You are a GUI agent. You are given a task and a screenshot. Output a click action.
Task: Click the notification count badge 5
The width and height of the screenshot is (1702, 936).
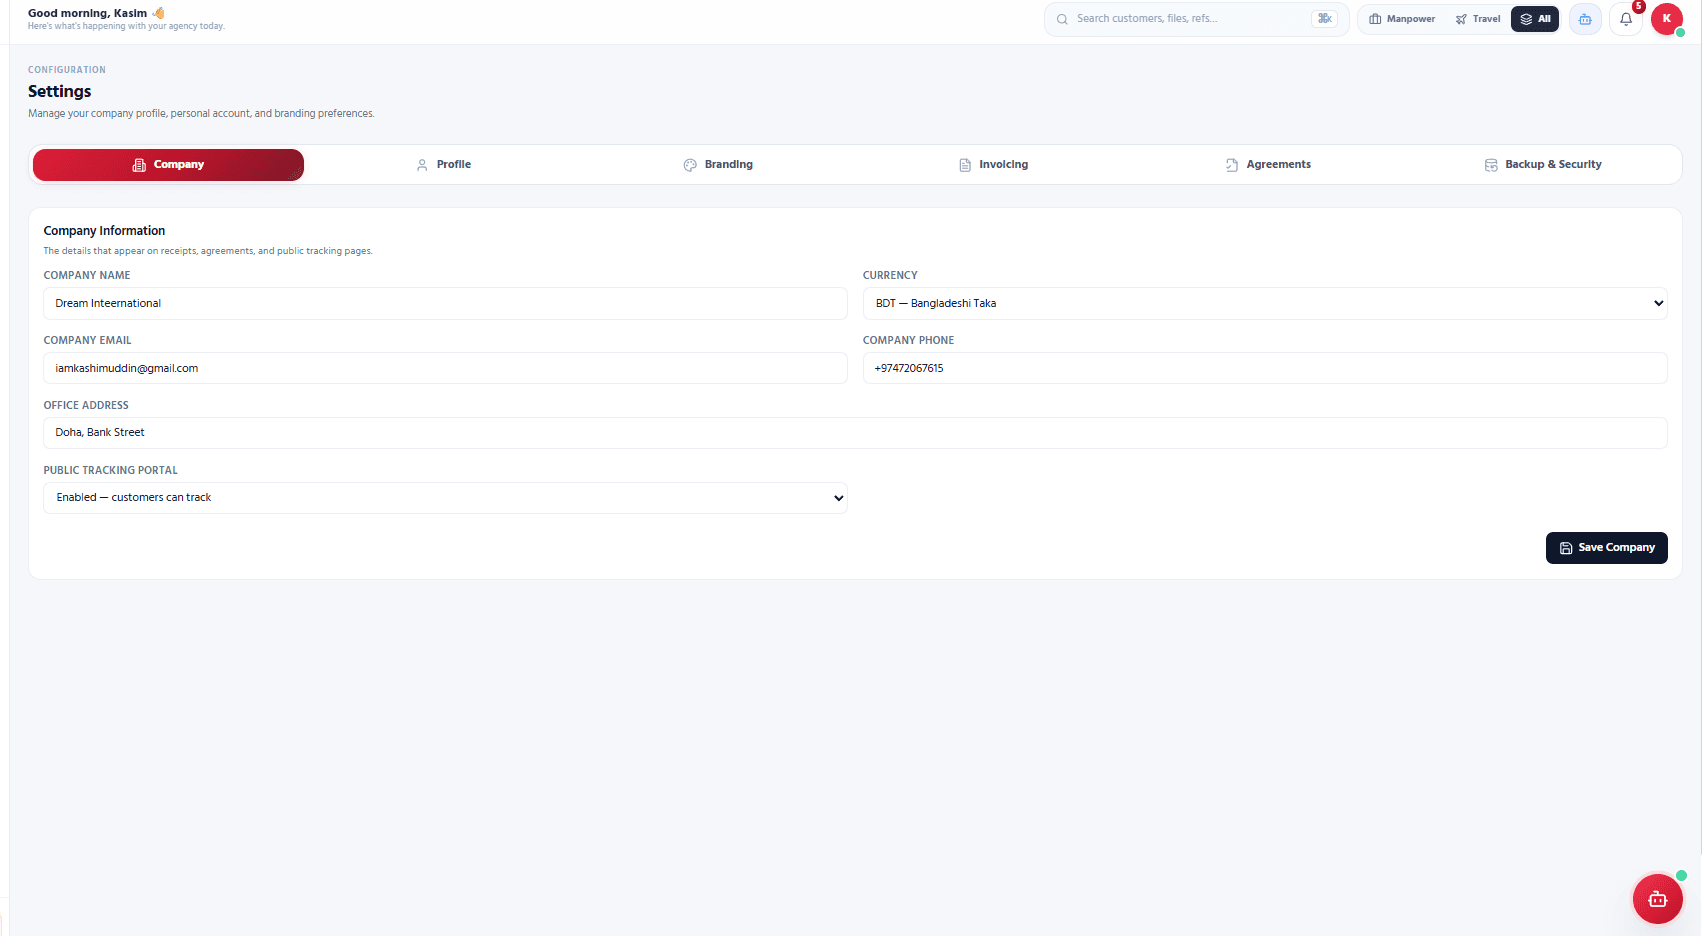(1639, 6)
